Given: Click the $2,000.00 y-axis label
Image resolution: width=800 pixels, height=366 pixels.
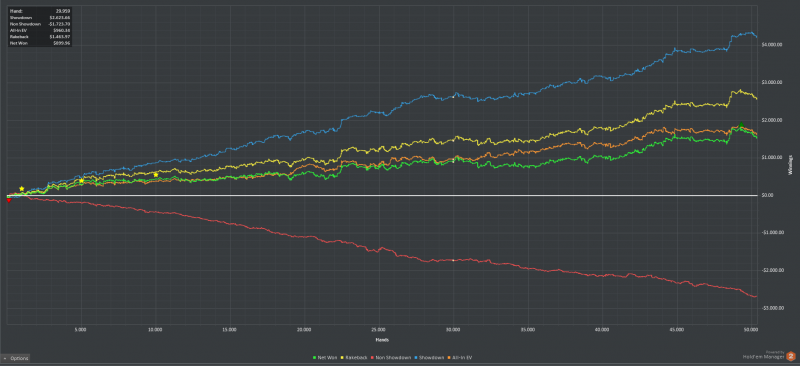Looking at the screenshot, I should pyautogui.click(x=771, y=120).
